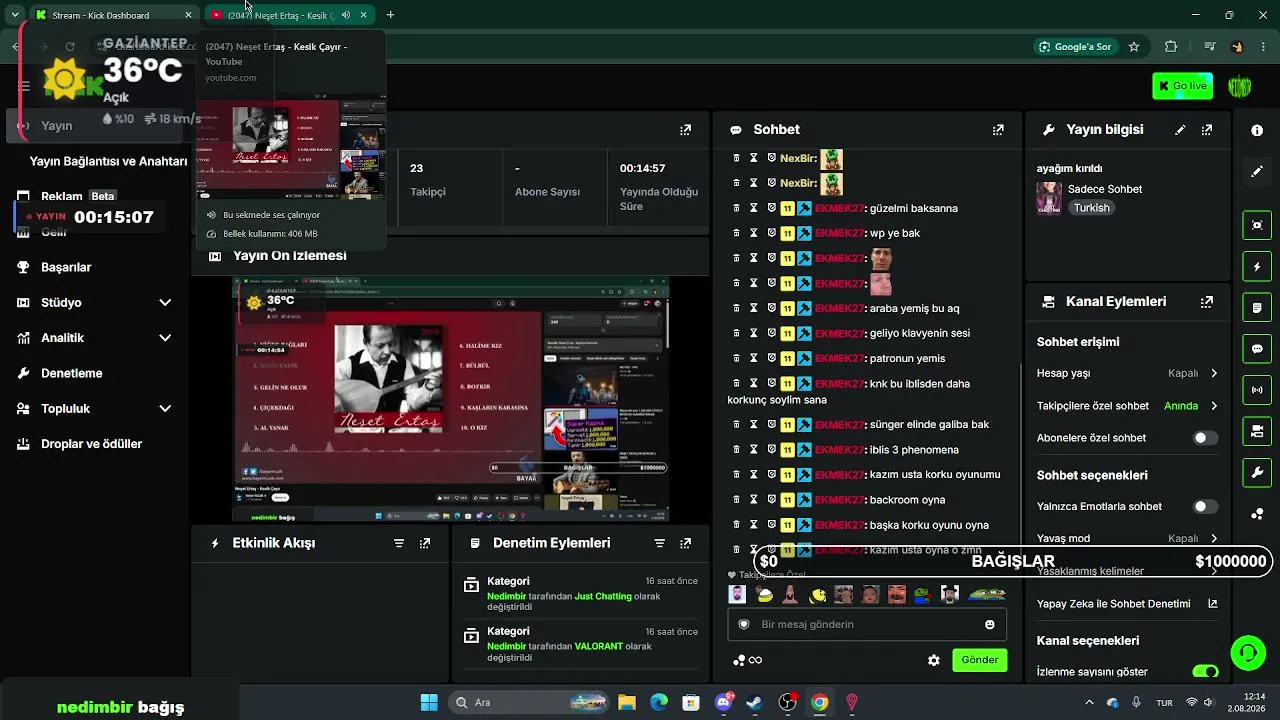This screenshot has height=720, width=1280.
Task: Open the Chrome tab search dropdown
Action: point(15,15)
